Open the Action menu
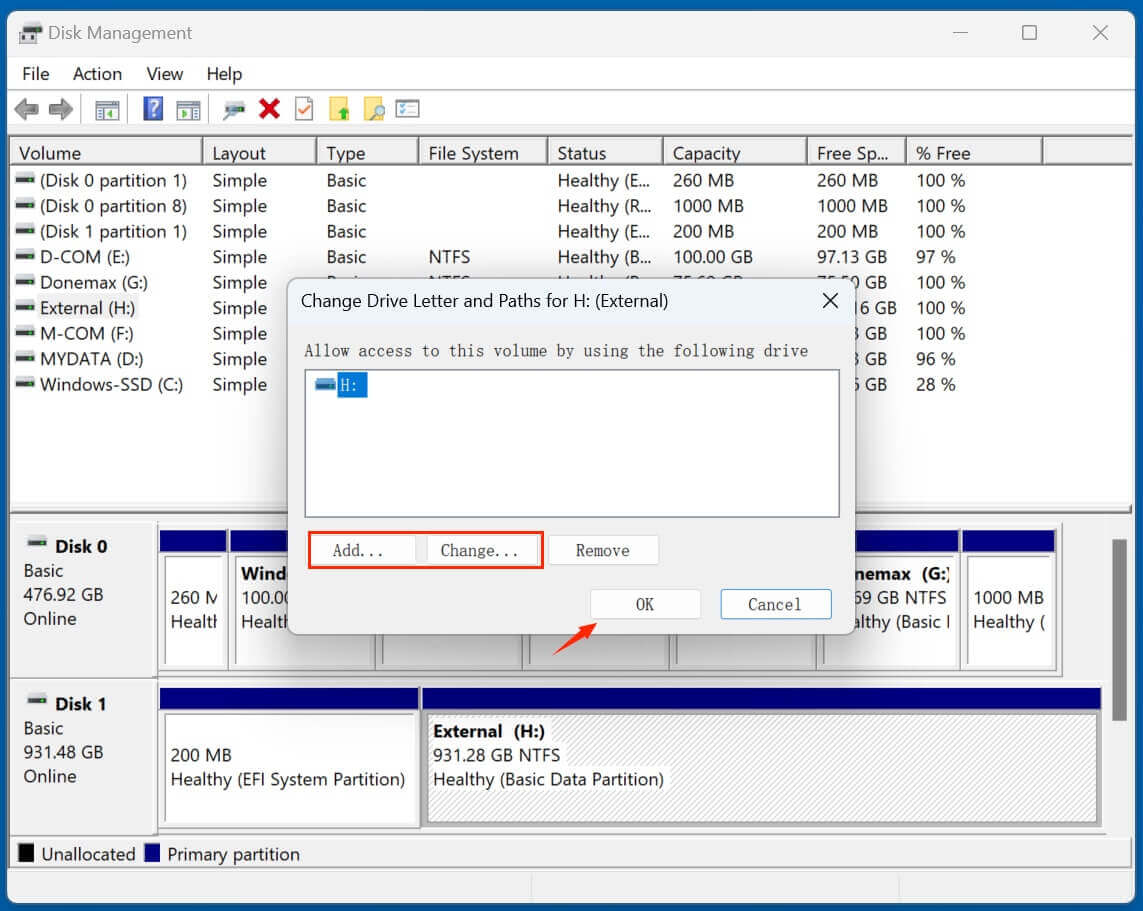The height and width of the screenshot is (911, 1143). [96, 74]
